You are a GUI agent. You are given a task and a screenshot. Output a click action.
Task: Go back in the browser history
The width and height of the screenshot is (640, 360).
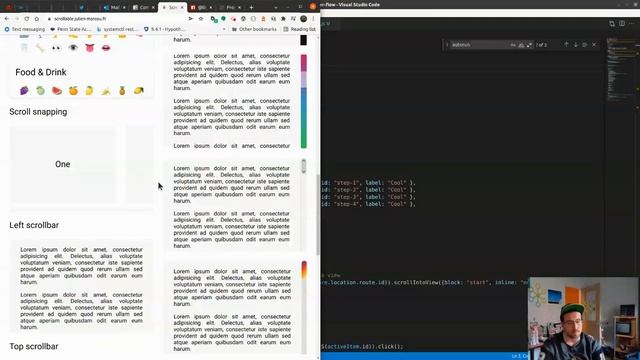(x=7, y=19)
